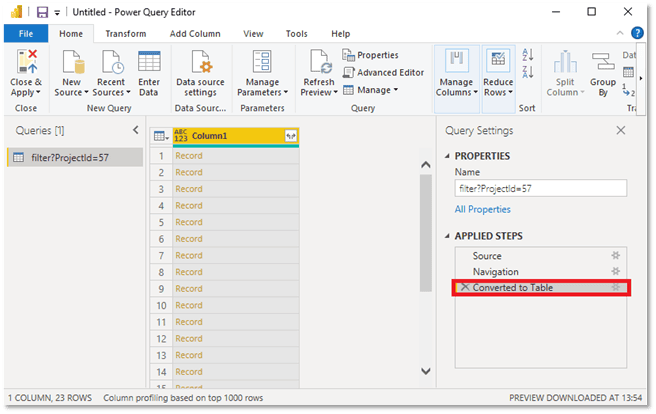Viewport: 656px width, 414px height.
Task: Switch to the View tab
Action: click(253, 33)
